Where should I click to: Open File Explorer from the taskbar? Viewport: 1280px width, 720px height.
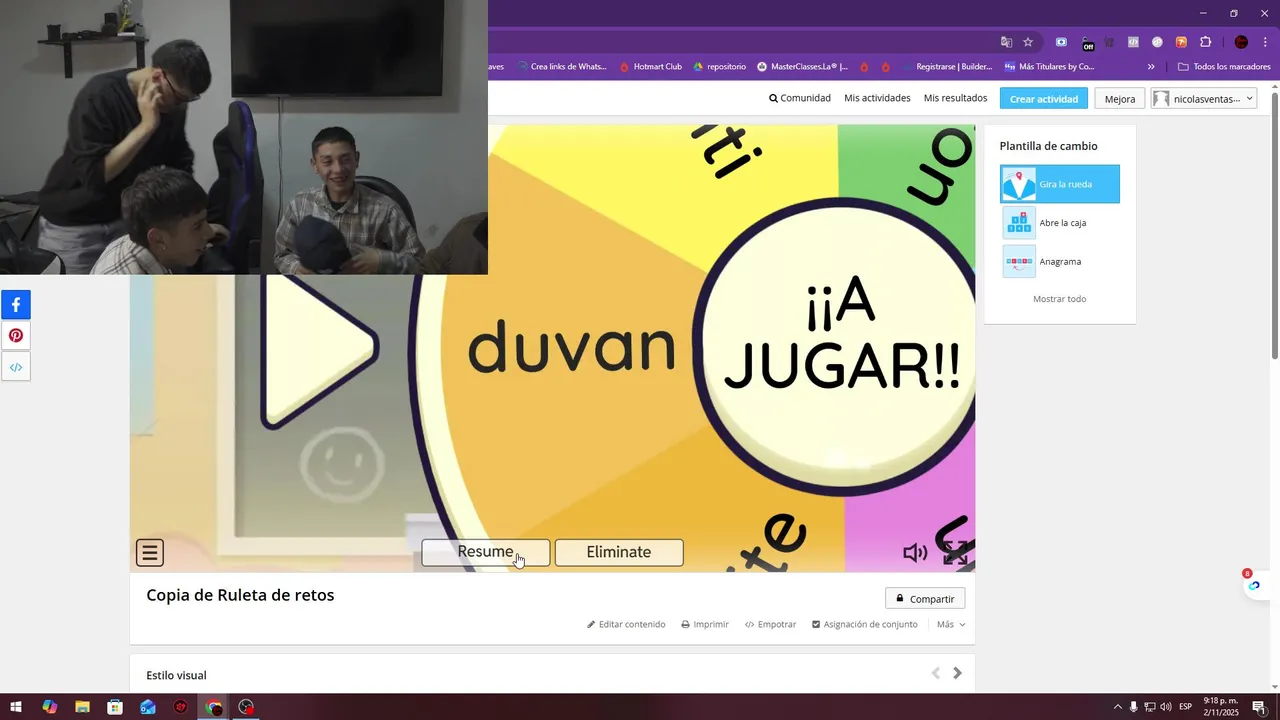point(82,707)
